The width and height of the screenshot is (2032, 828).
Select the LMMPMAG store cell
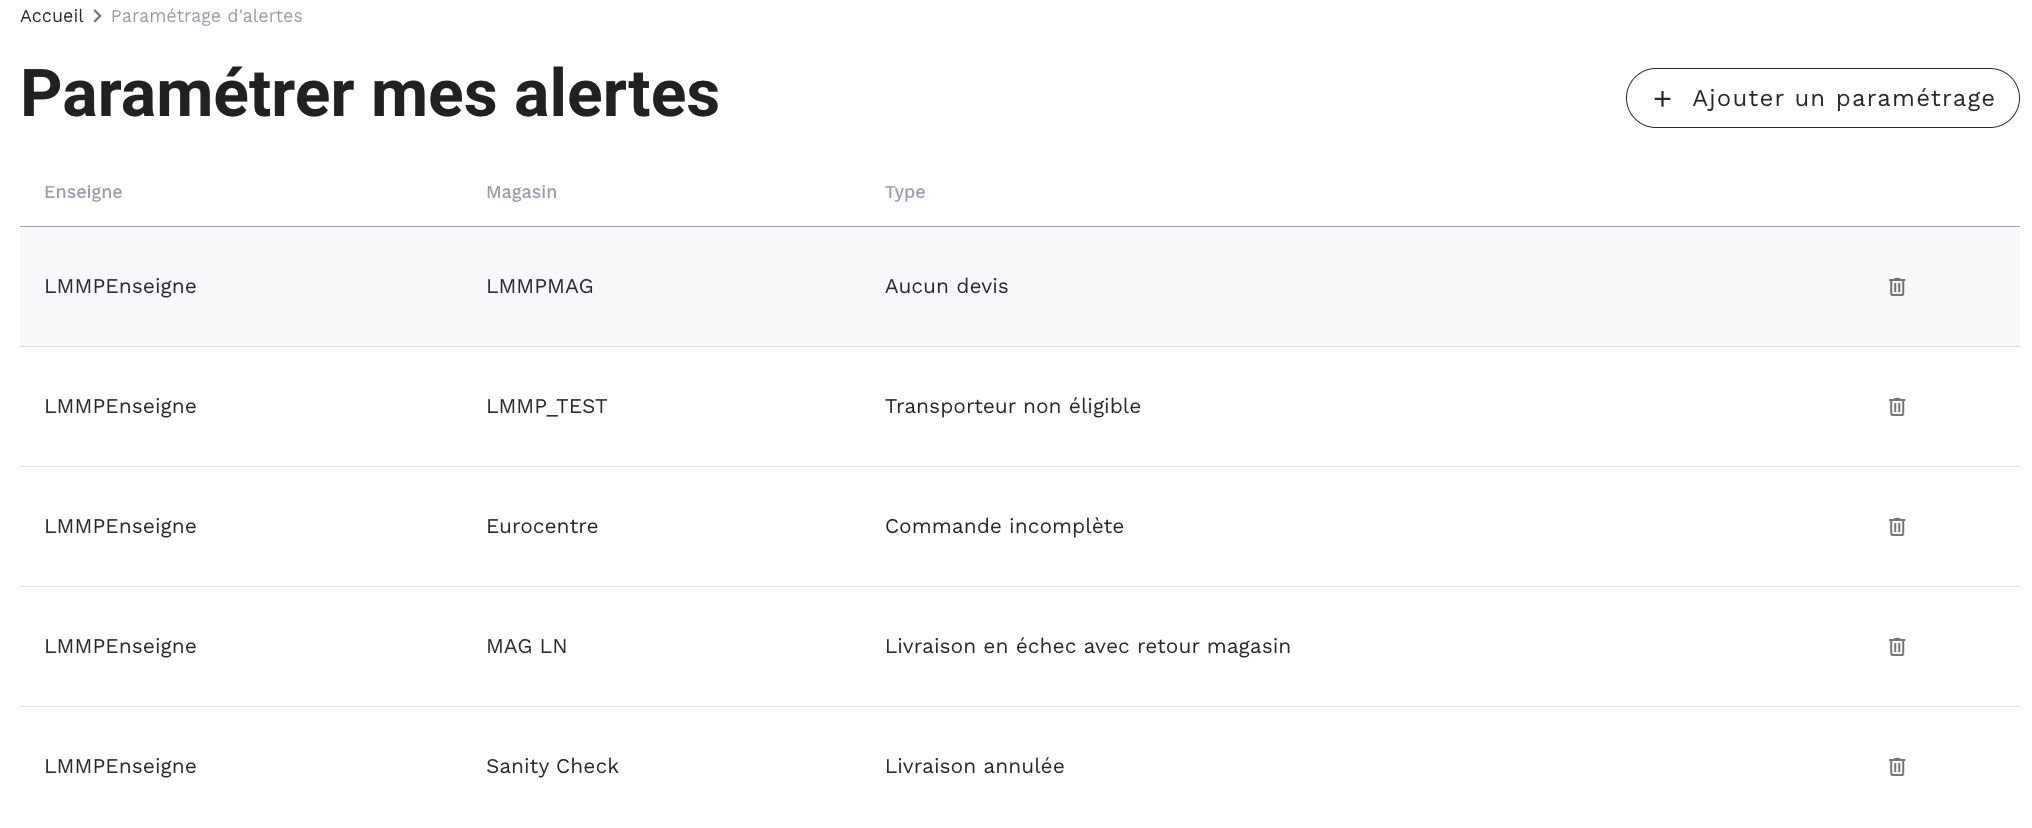pyautogui.click(x=539, y=287)
